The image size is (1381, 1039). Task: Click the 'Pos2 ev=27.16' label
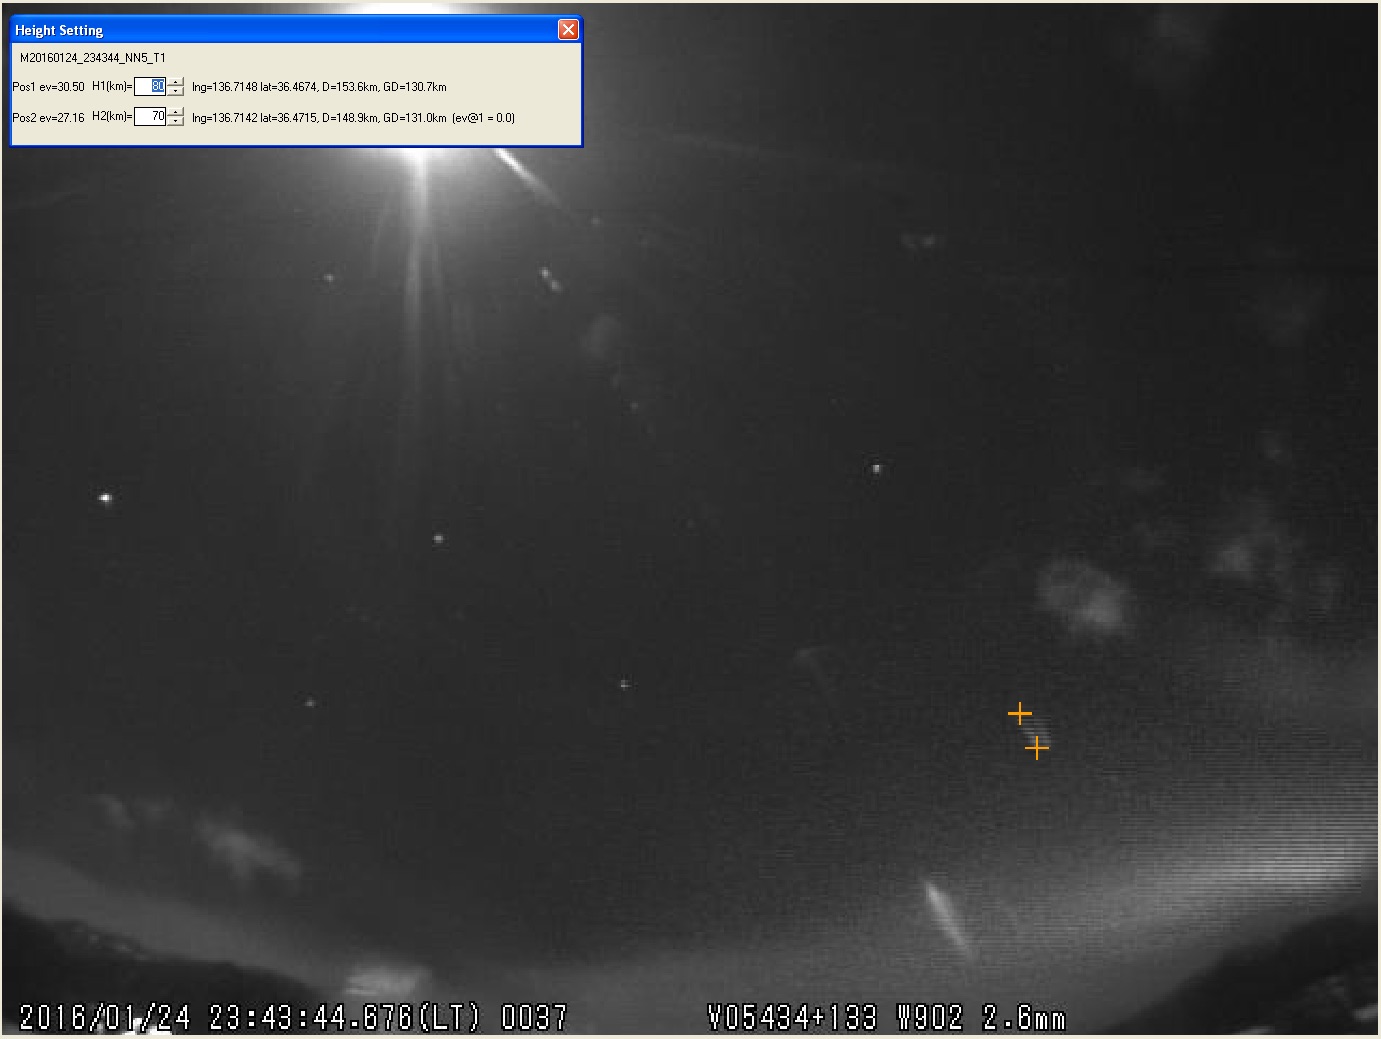[48, 118]
